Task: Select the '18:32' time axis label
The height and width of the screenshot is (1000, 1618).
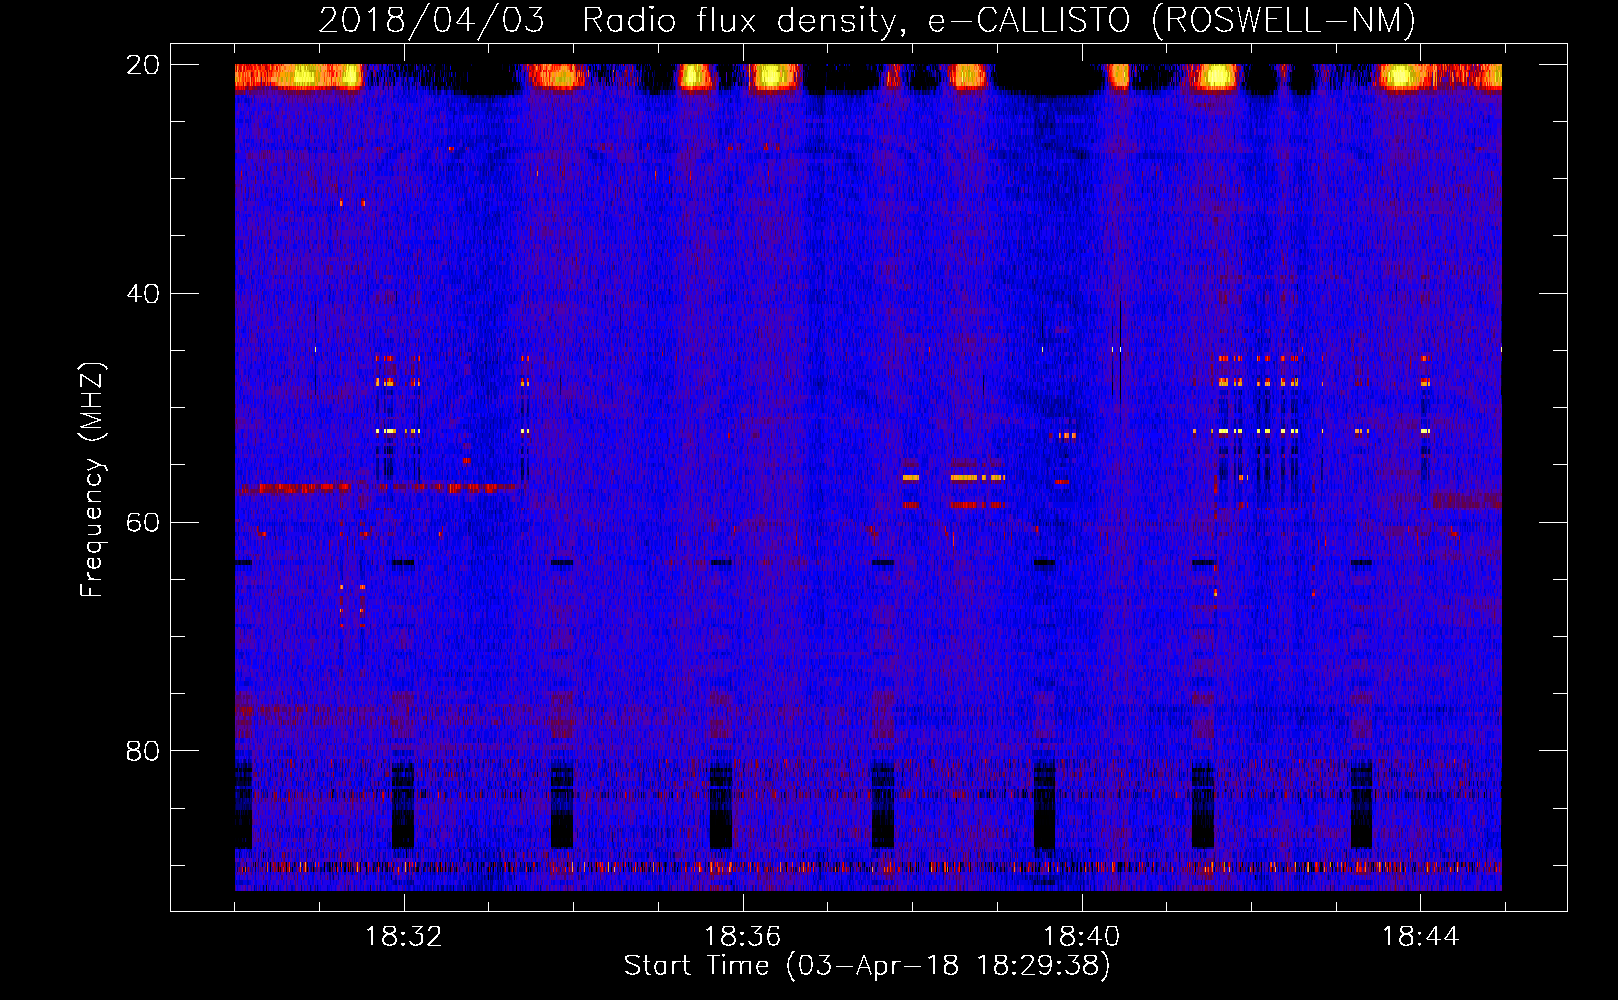Action: [x=404, y=937]
